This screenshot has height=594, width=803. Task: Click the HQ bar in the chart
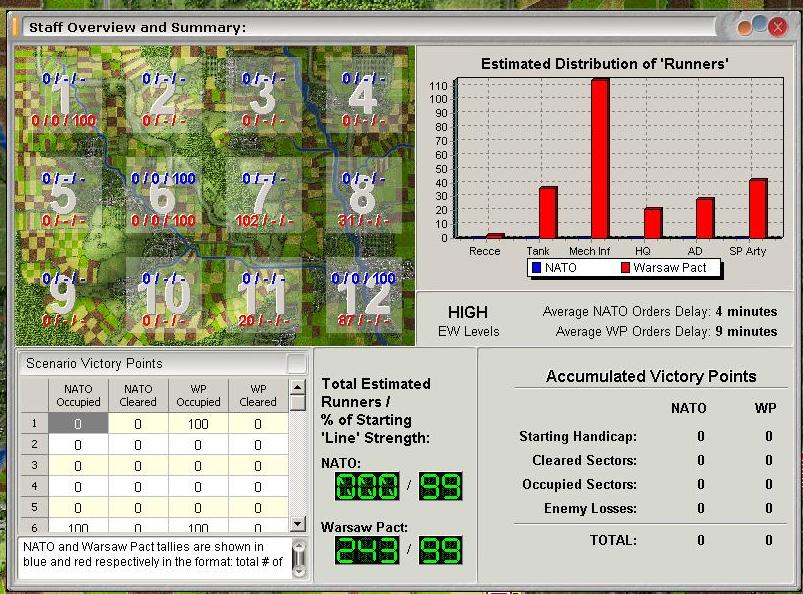653,223
